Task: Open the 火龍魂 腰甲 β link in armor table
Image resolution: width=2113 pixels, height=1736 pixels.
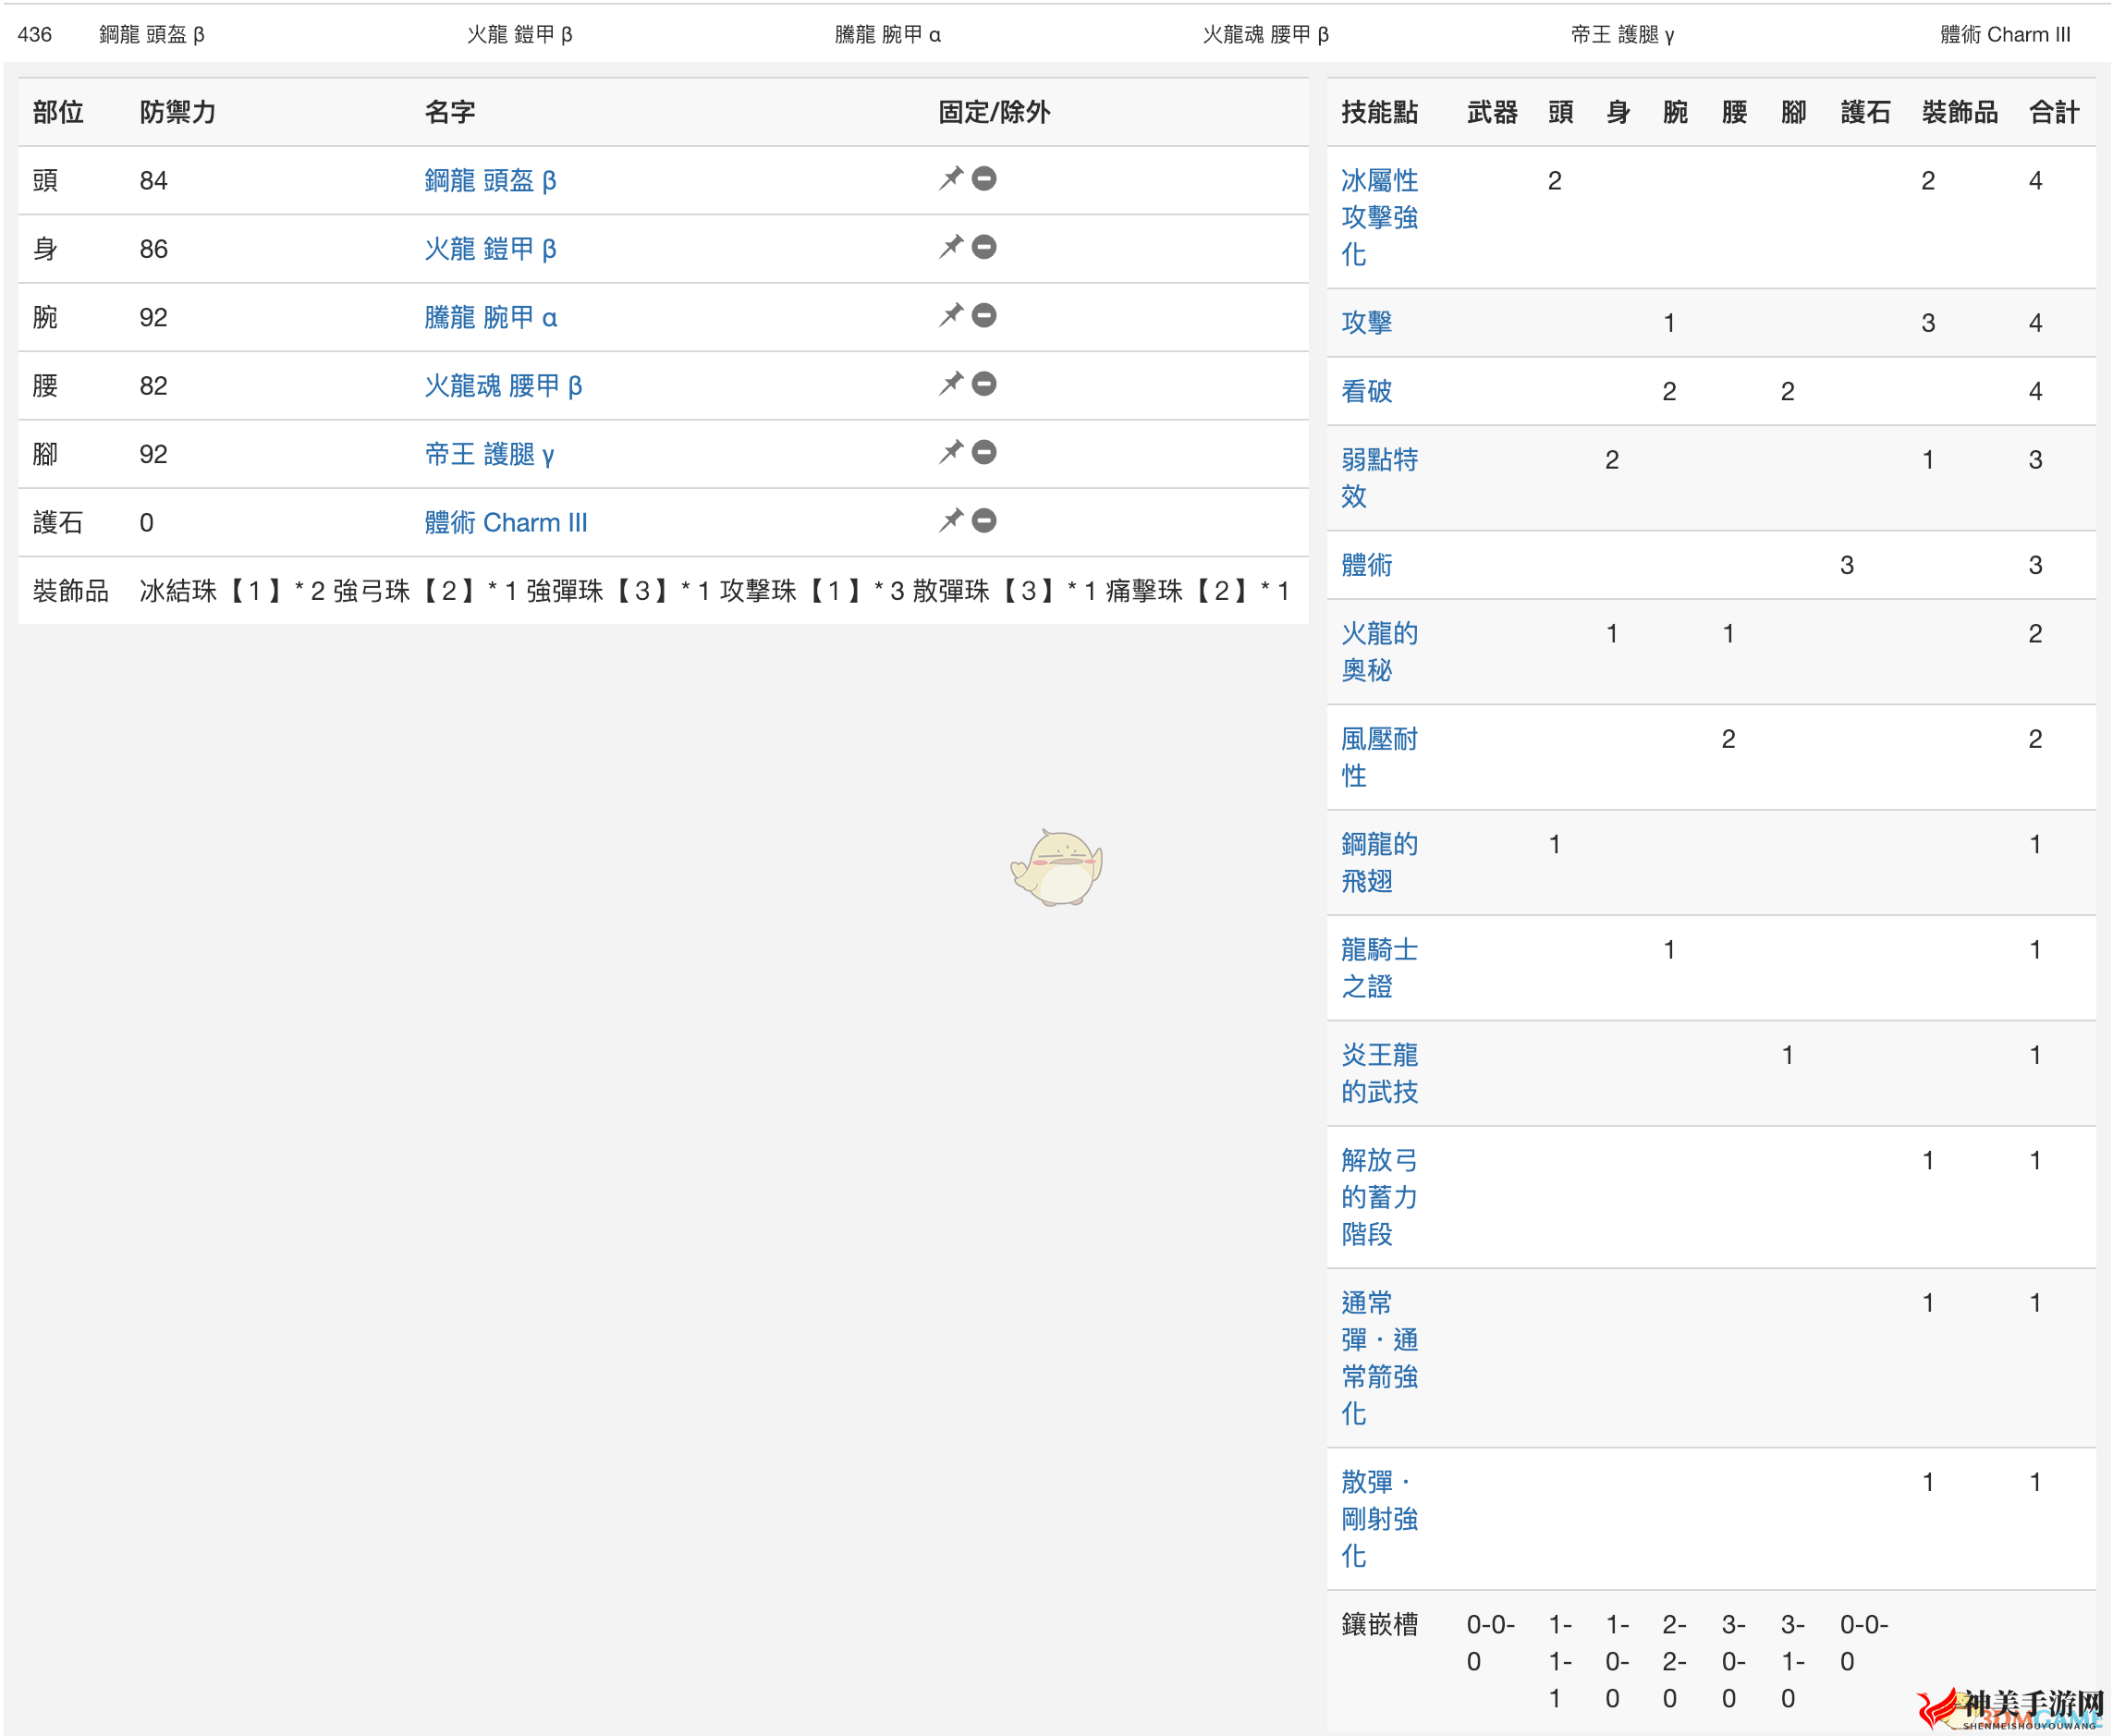Action: [x=503, y=386]
